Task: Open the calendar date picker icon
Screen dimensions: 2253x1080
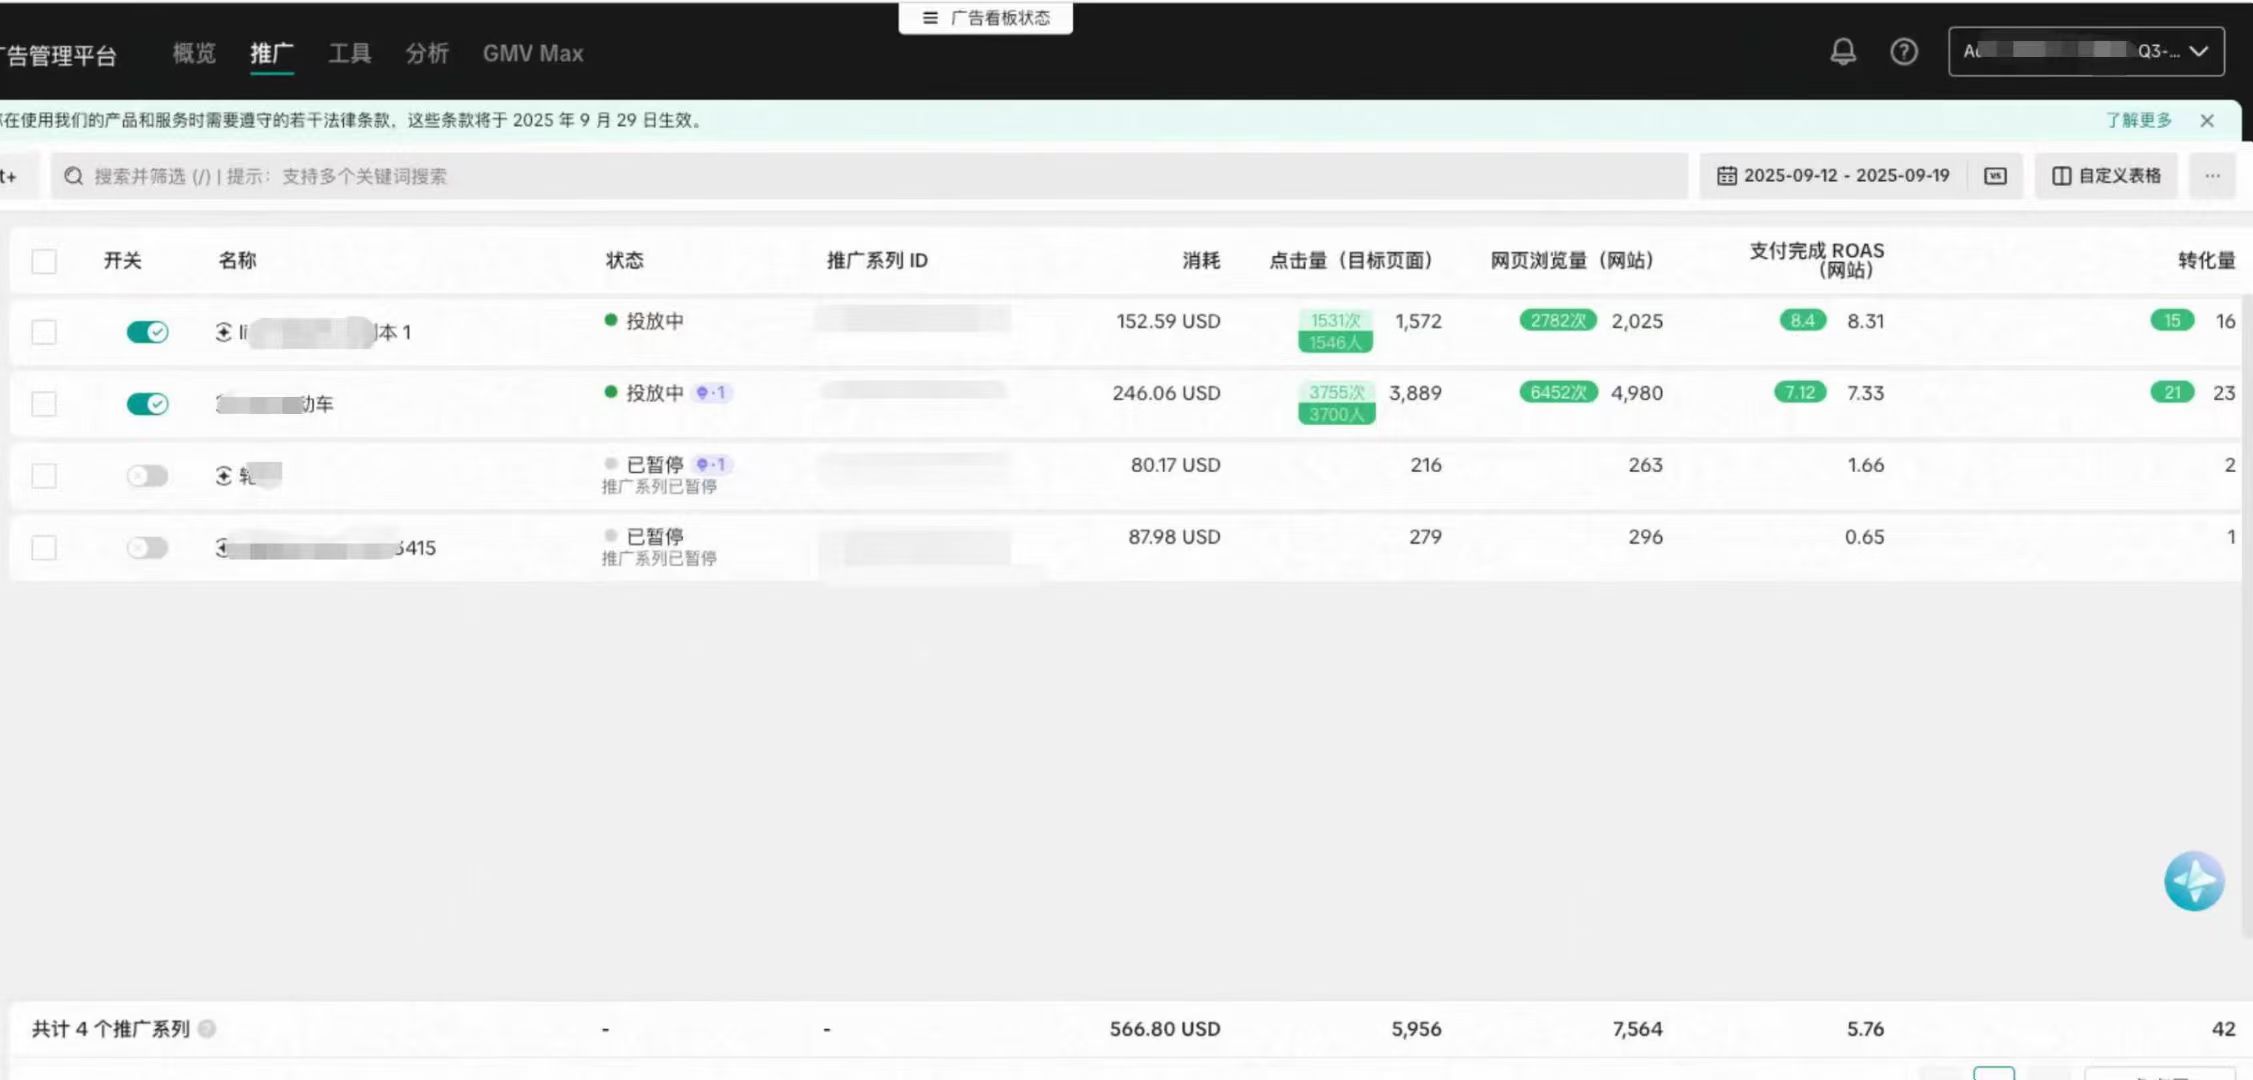Action: coord(1729,175)
